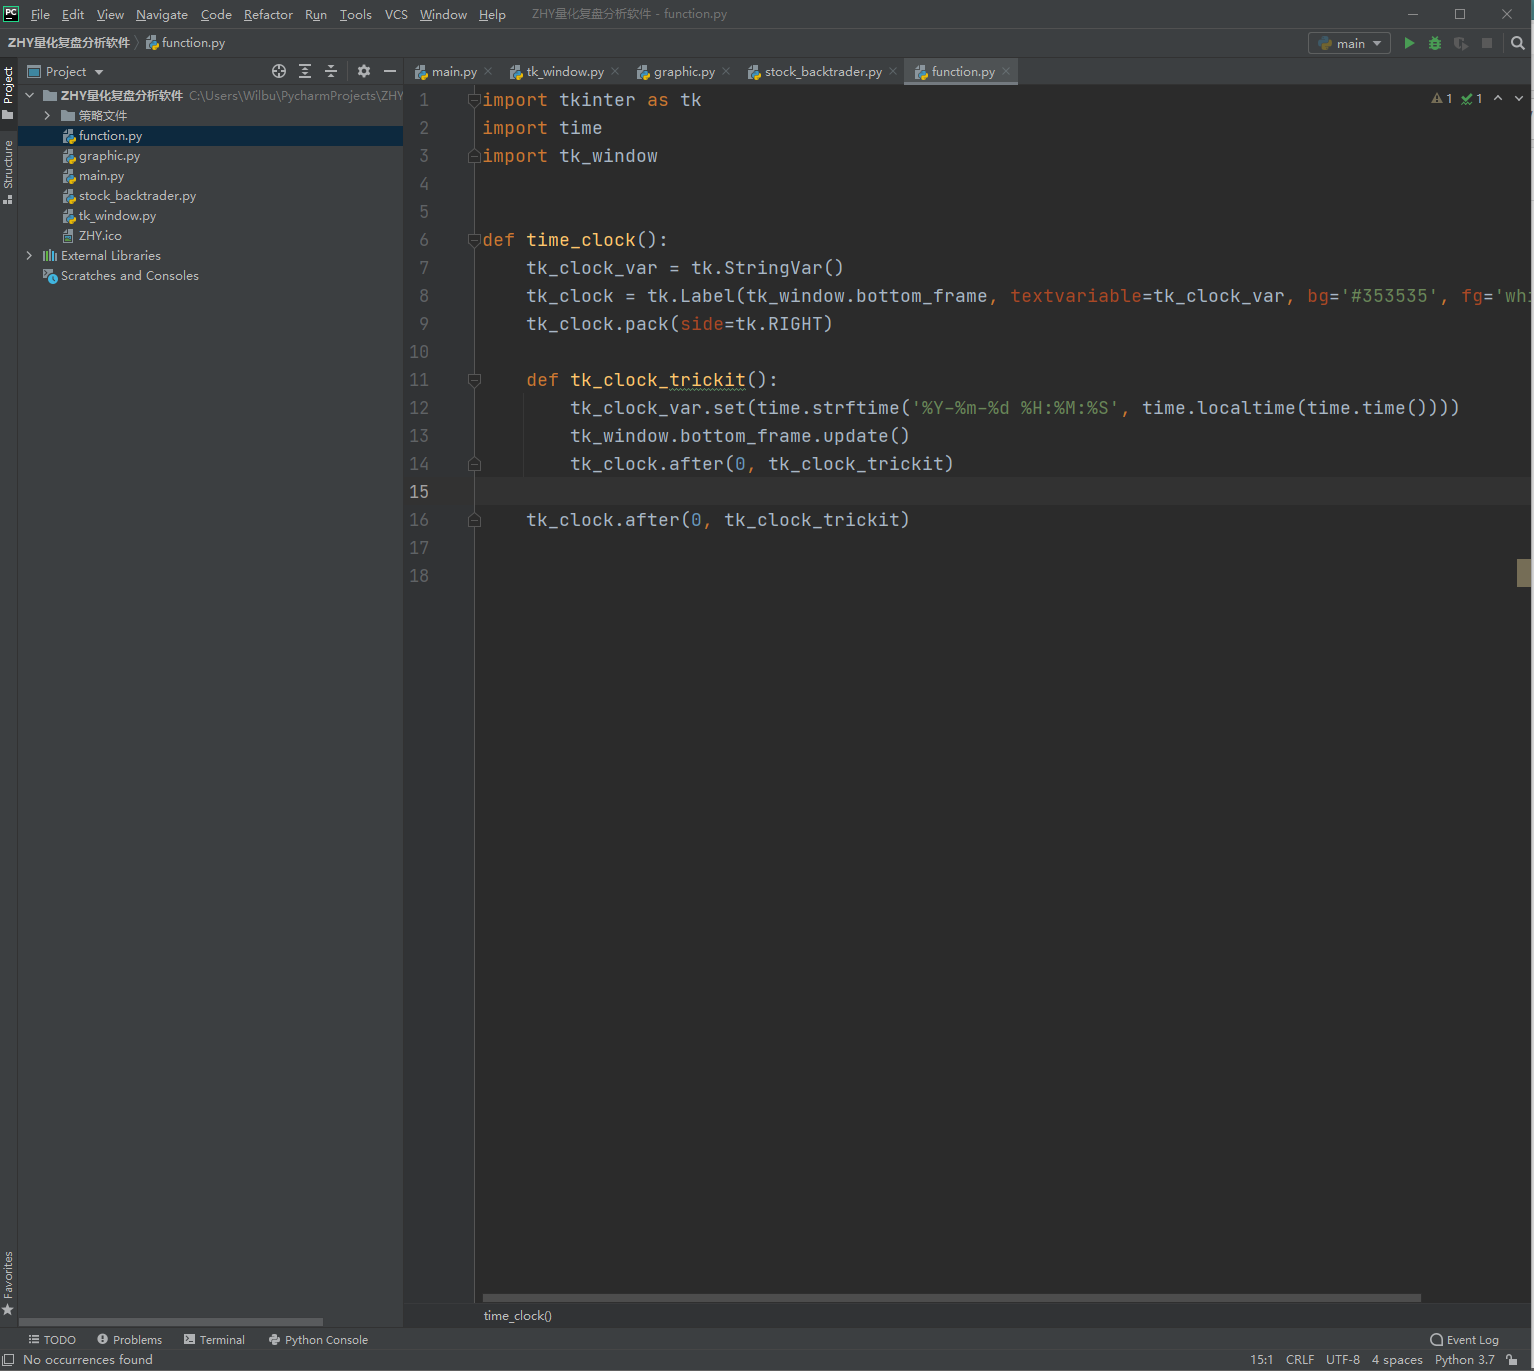Close the graphic.py tab
This screenshot has width=1534, height=1371.
click(726, 71)
